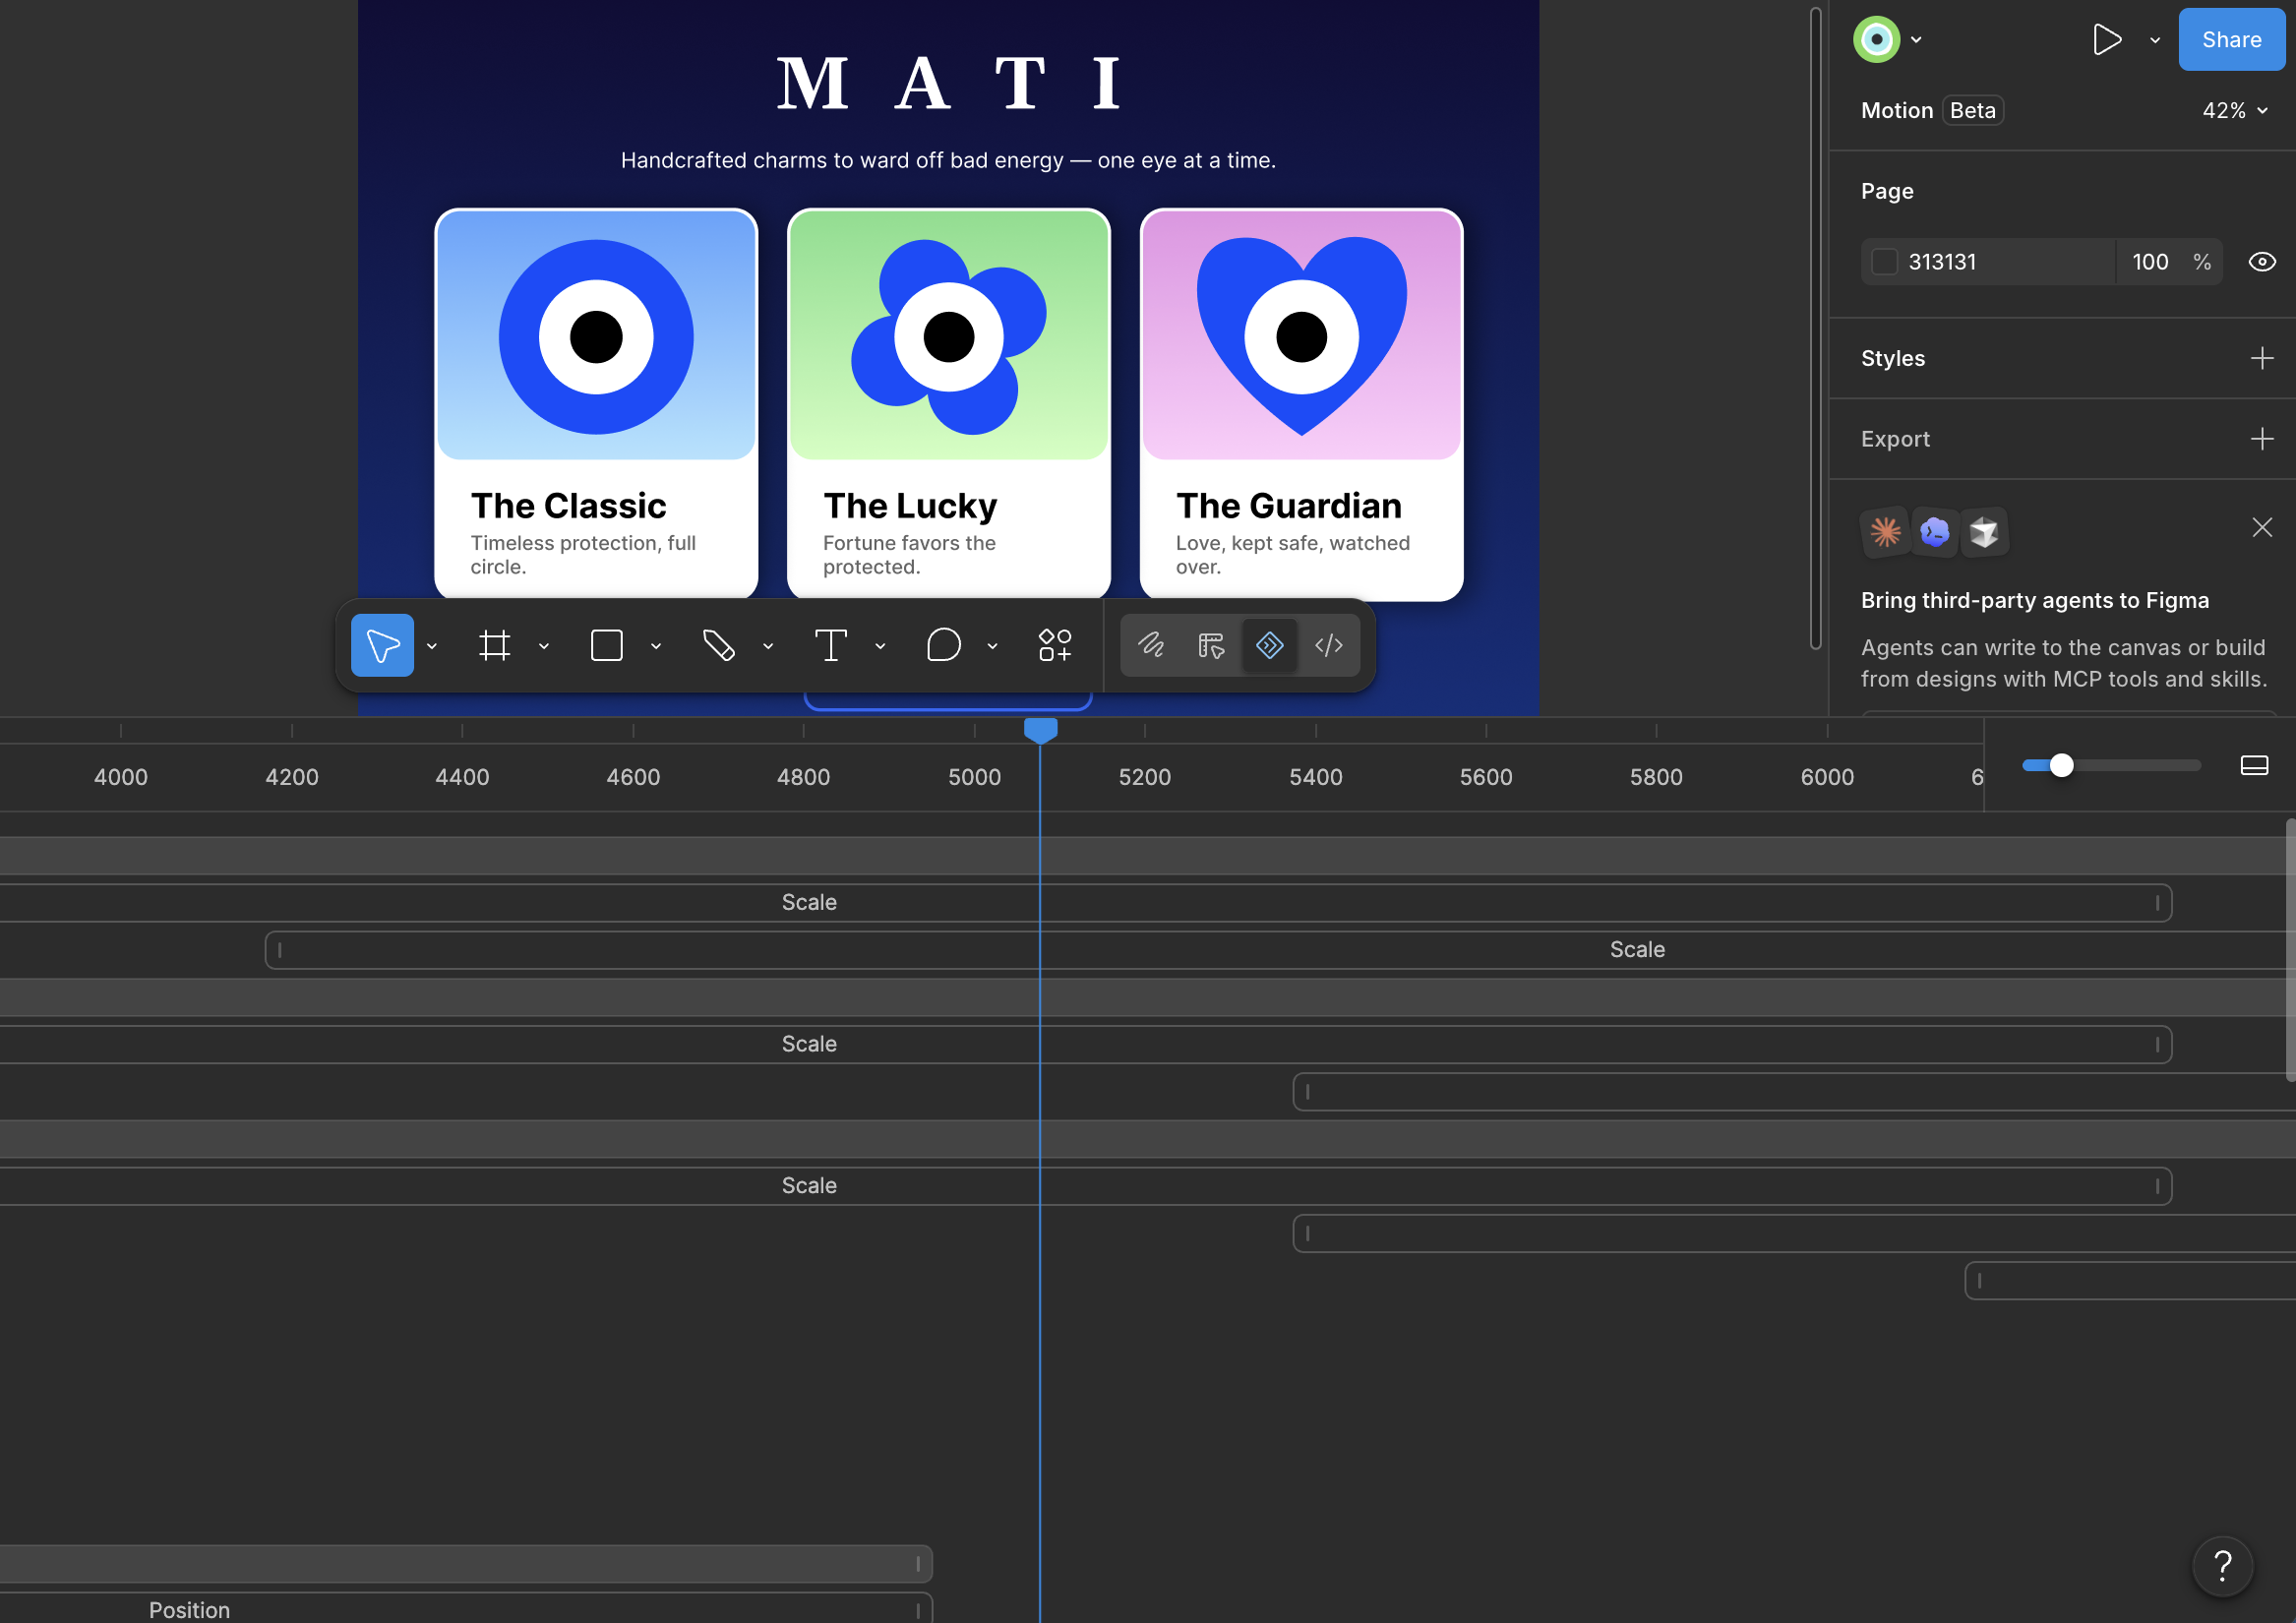The image size is (2296, 1623).
Task: Click the 4400 mark on timeline ruler
Action: 462,777
